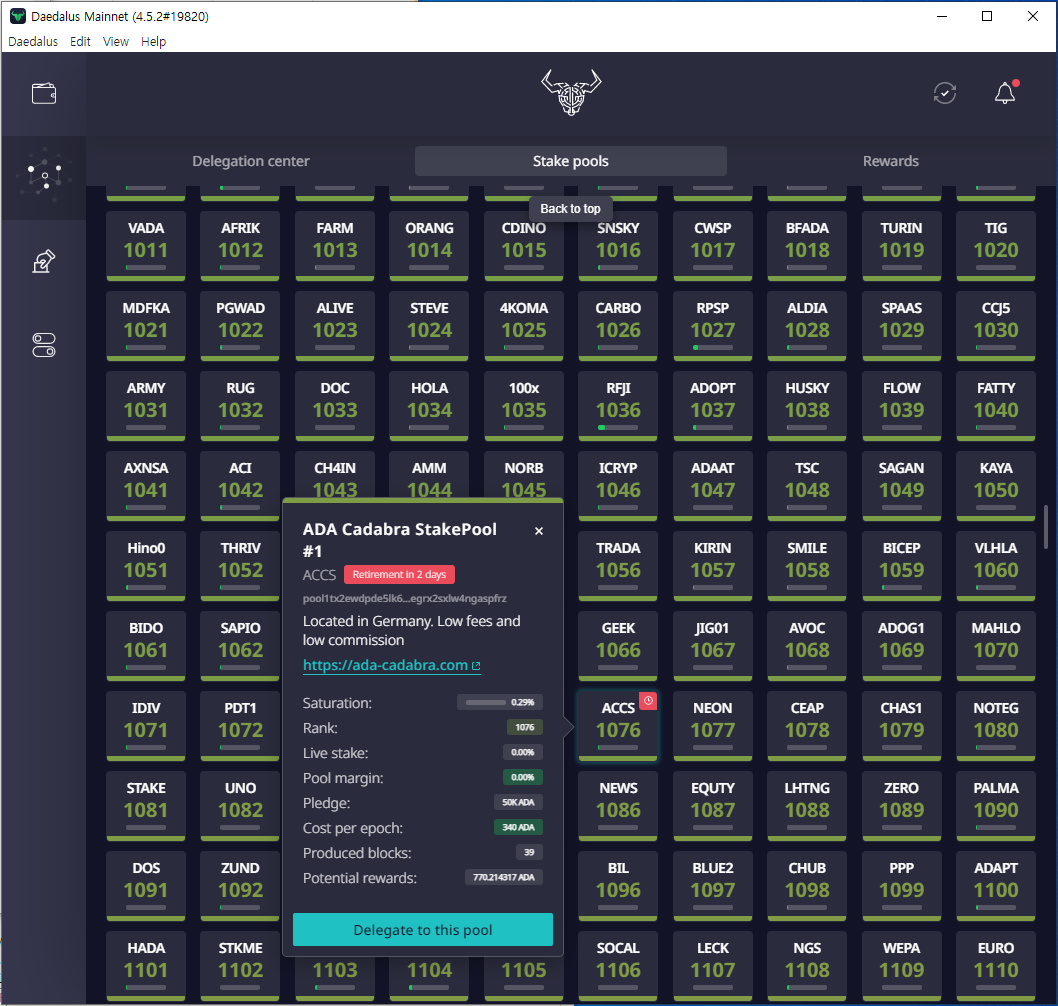Click the Cost per epoch 340 ADA
The width and height of the screenshot is (1058, 1006).
(x=518, y=827)
